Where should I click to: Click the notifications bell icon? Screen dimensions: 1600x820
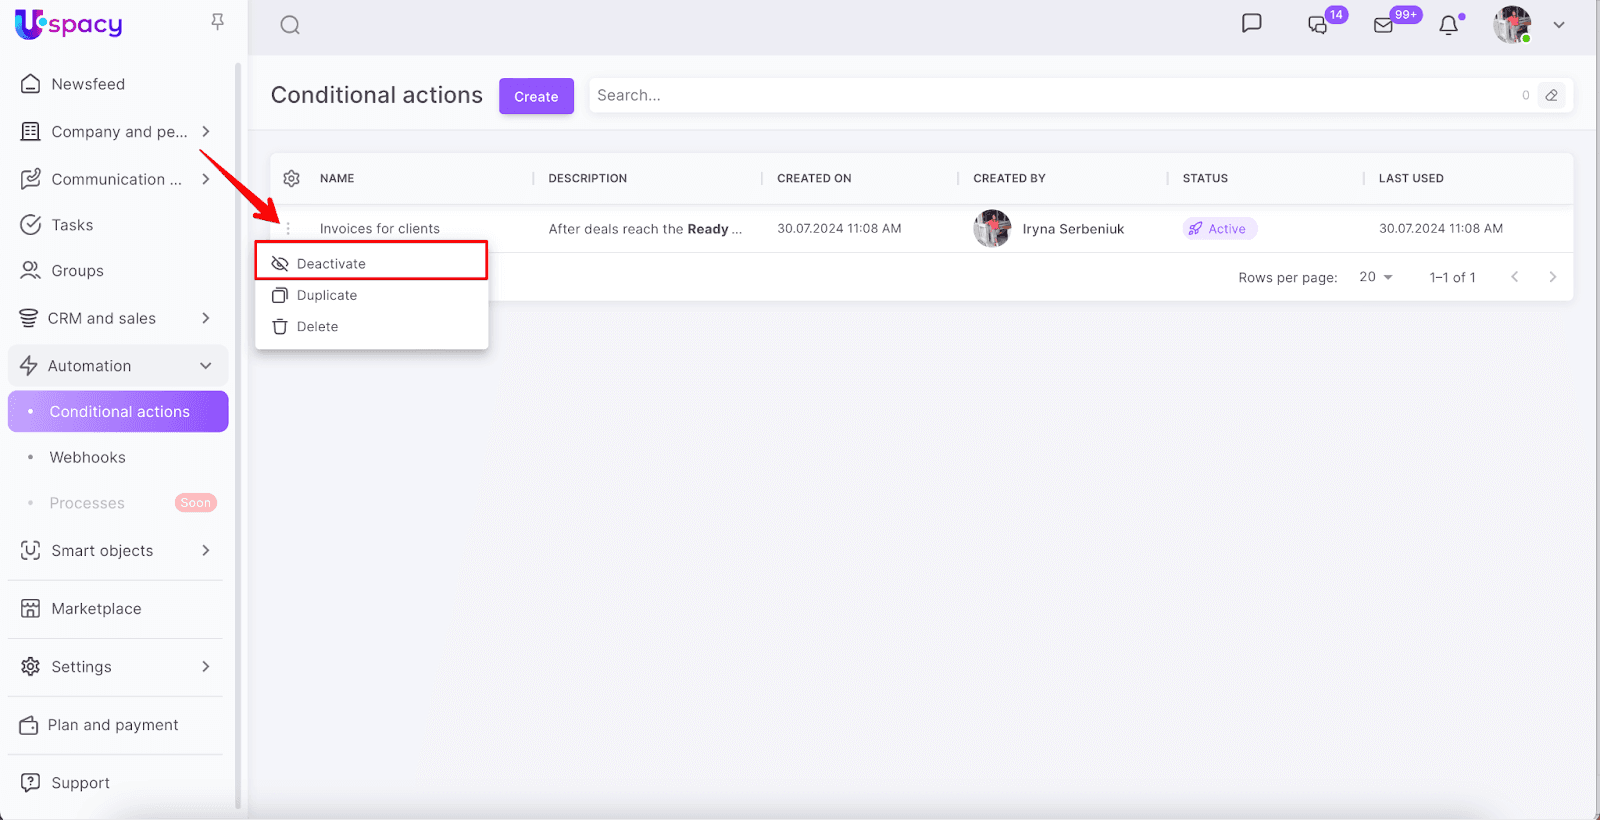1448,25
